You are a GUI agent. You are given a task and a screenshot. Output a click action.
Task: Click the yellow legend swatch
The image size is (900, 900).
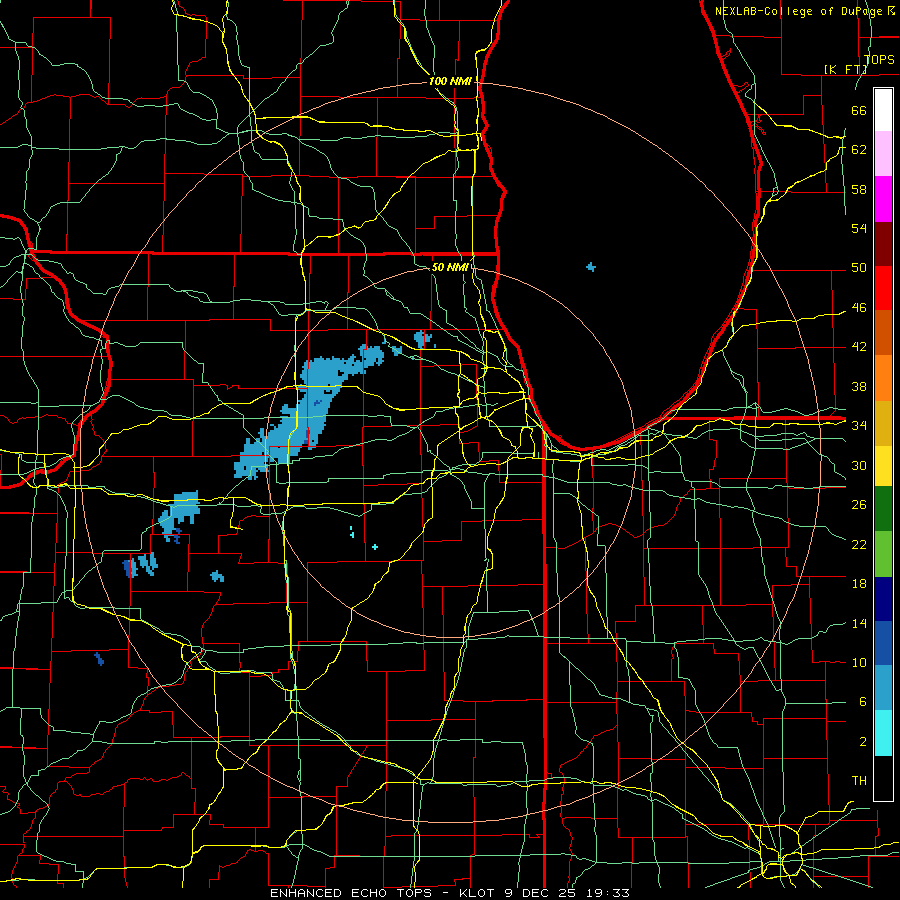click(883, 465)
